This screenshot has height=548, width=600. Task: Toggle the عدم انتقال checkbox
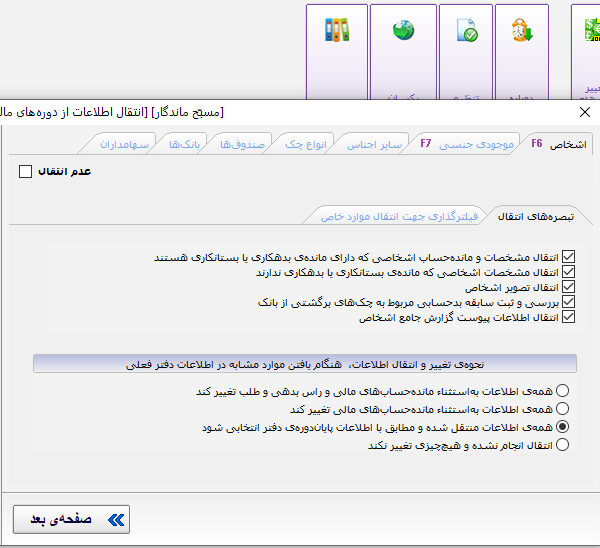(26, 172)
